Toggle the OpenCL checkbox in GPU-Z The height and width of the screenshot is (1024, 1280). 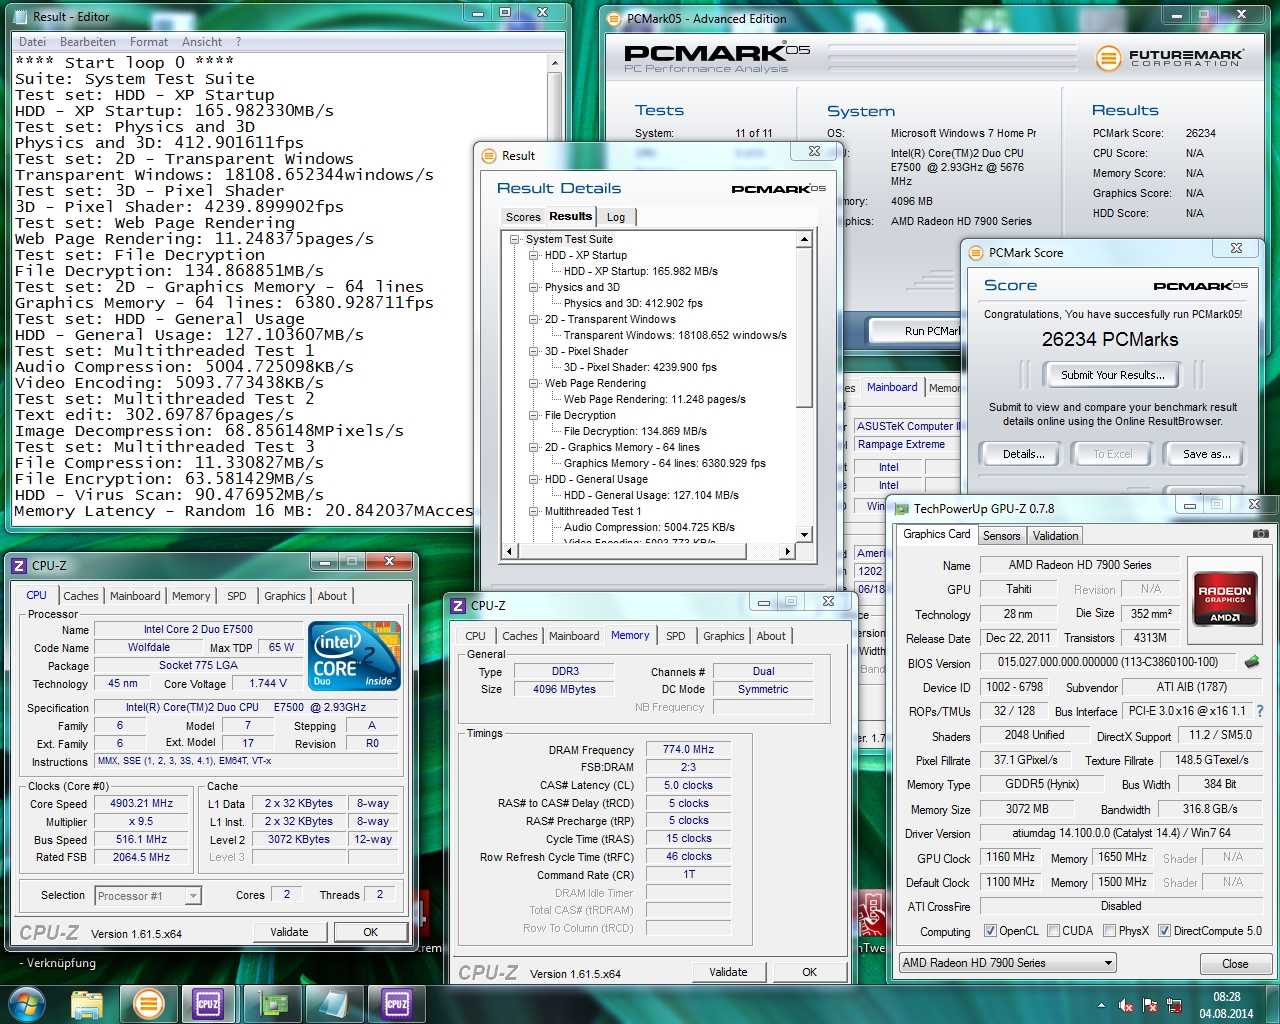coord(990,931)
